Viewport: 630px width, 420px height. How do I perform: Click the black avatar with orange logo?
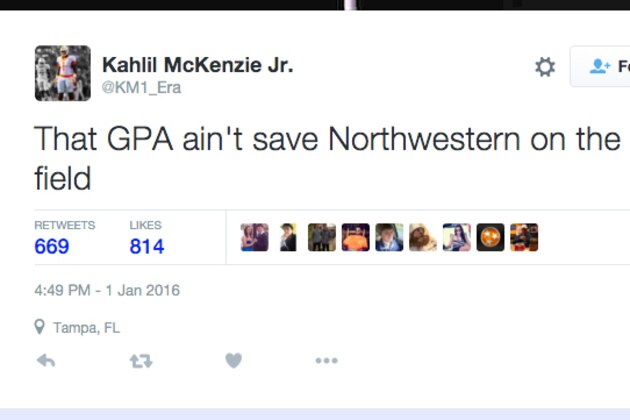tap(490, 237)
